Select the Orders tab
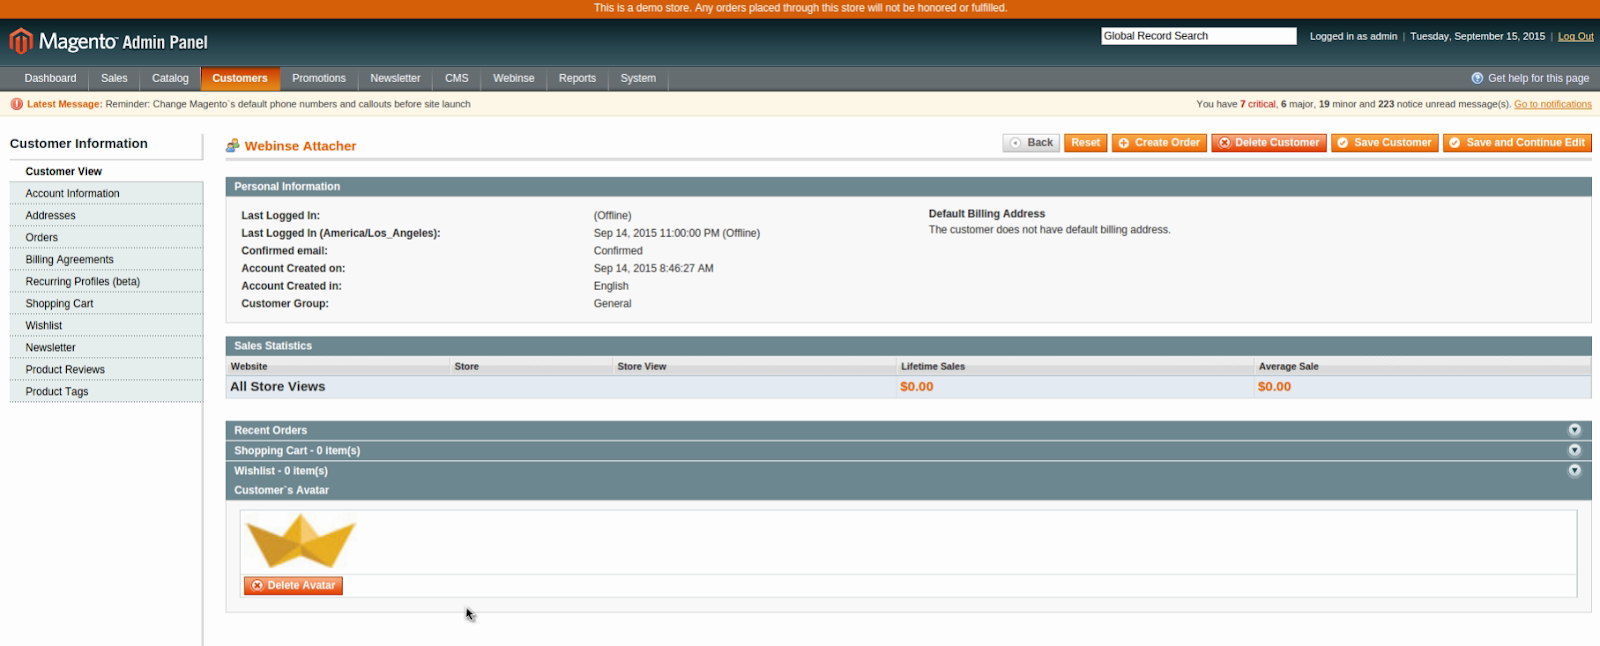This screenshot has height=646, width=1600. [106, 237]
